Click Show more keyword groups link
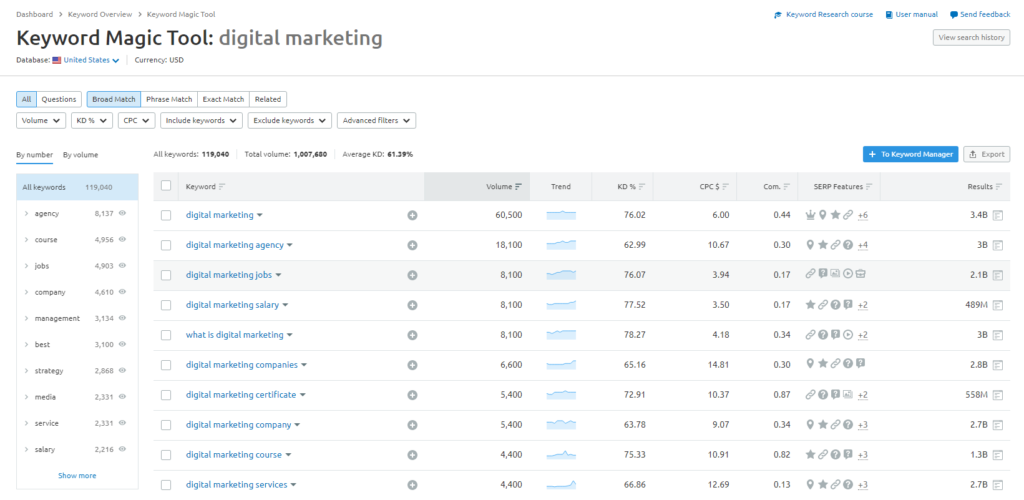 tap(77, 475)
